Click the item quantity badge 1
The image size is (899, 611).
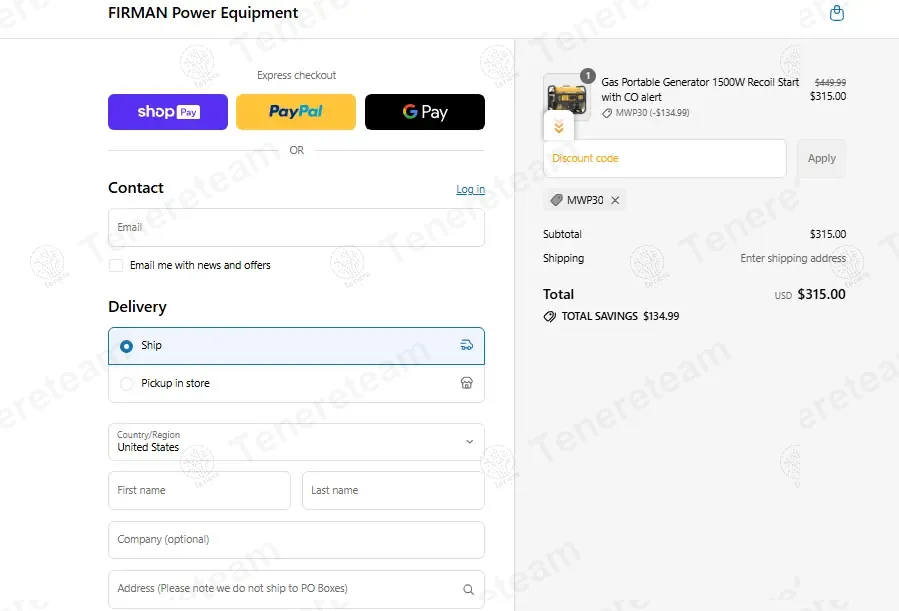pyautogui.click(x=588, y=76)
